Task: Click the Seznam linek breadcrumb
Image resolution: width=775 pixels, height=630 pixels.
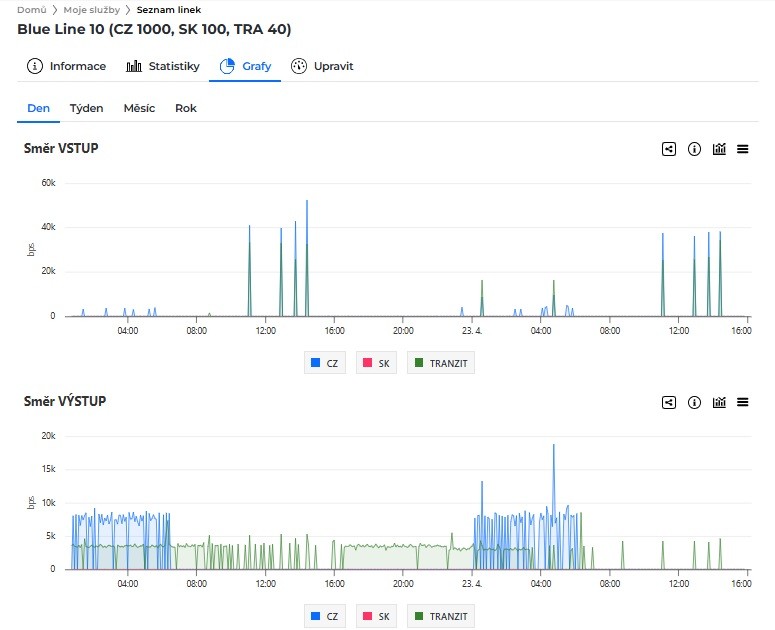Action: pos(169,10)
